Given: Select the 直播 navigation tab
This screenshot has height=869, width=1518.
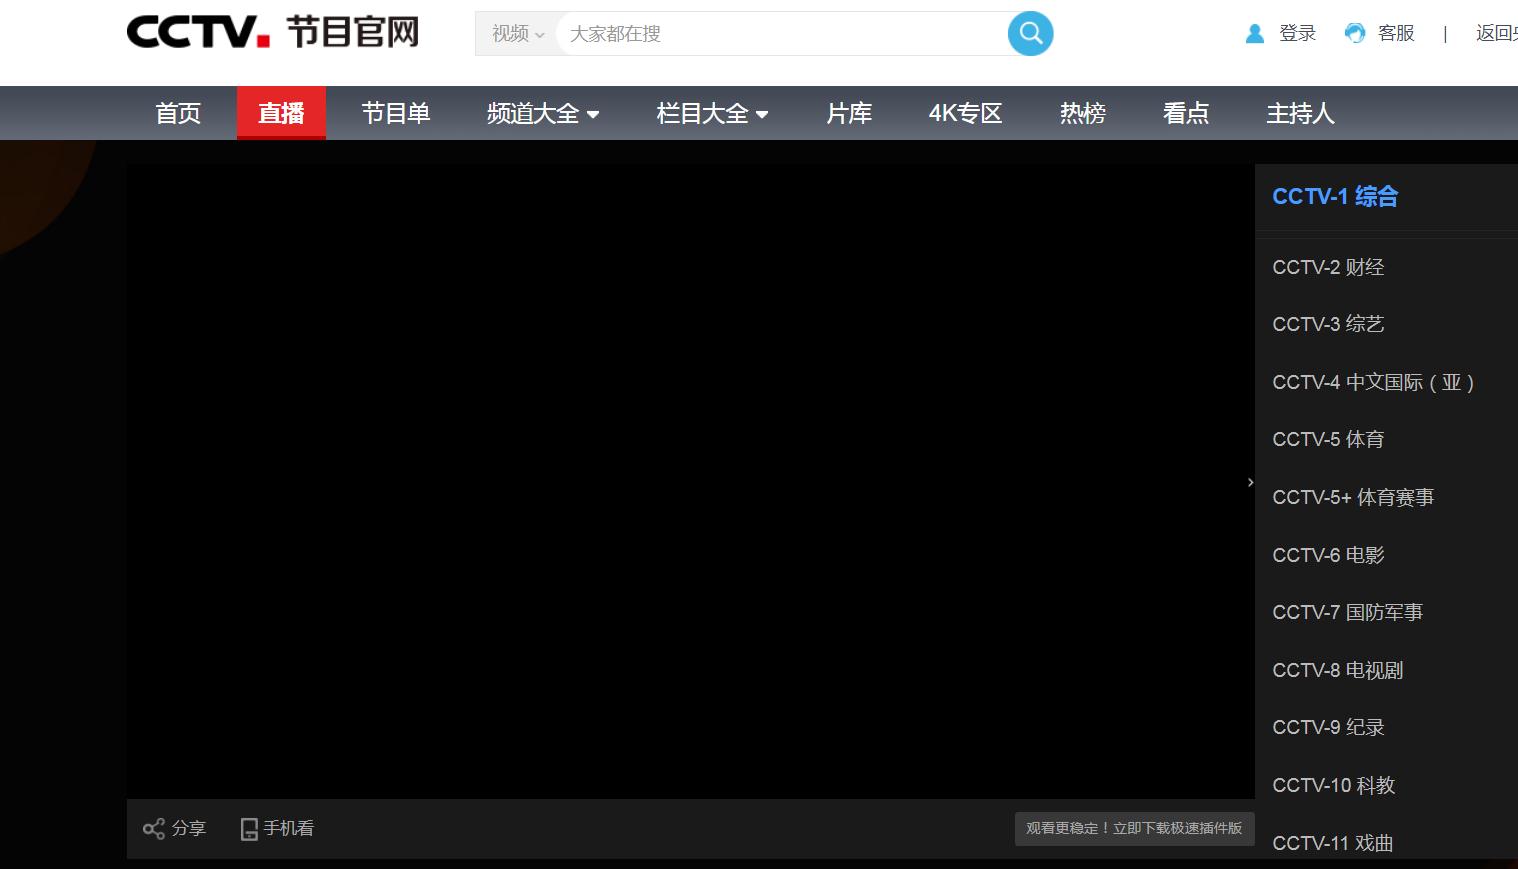Looking at the screenshot, I should [x=281, y=113].
